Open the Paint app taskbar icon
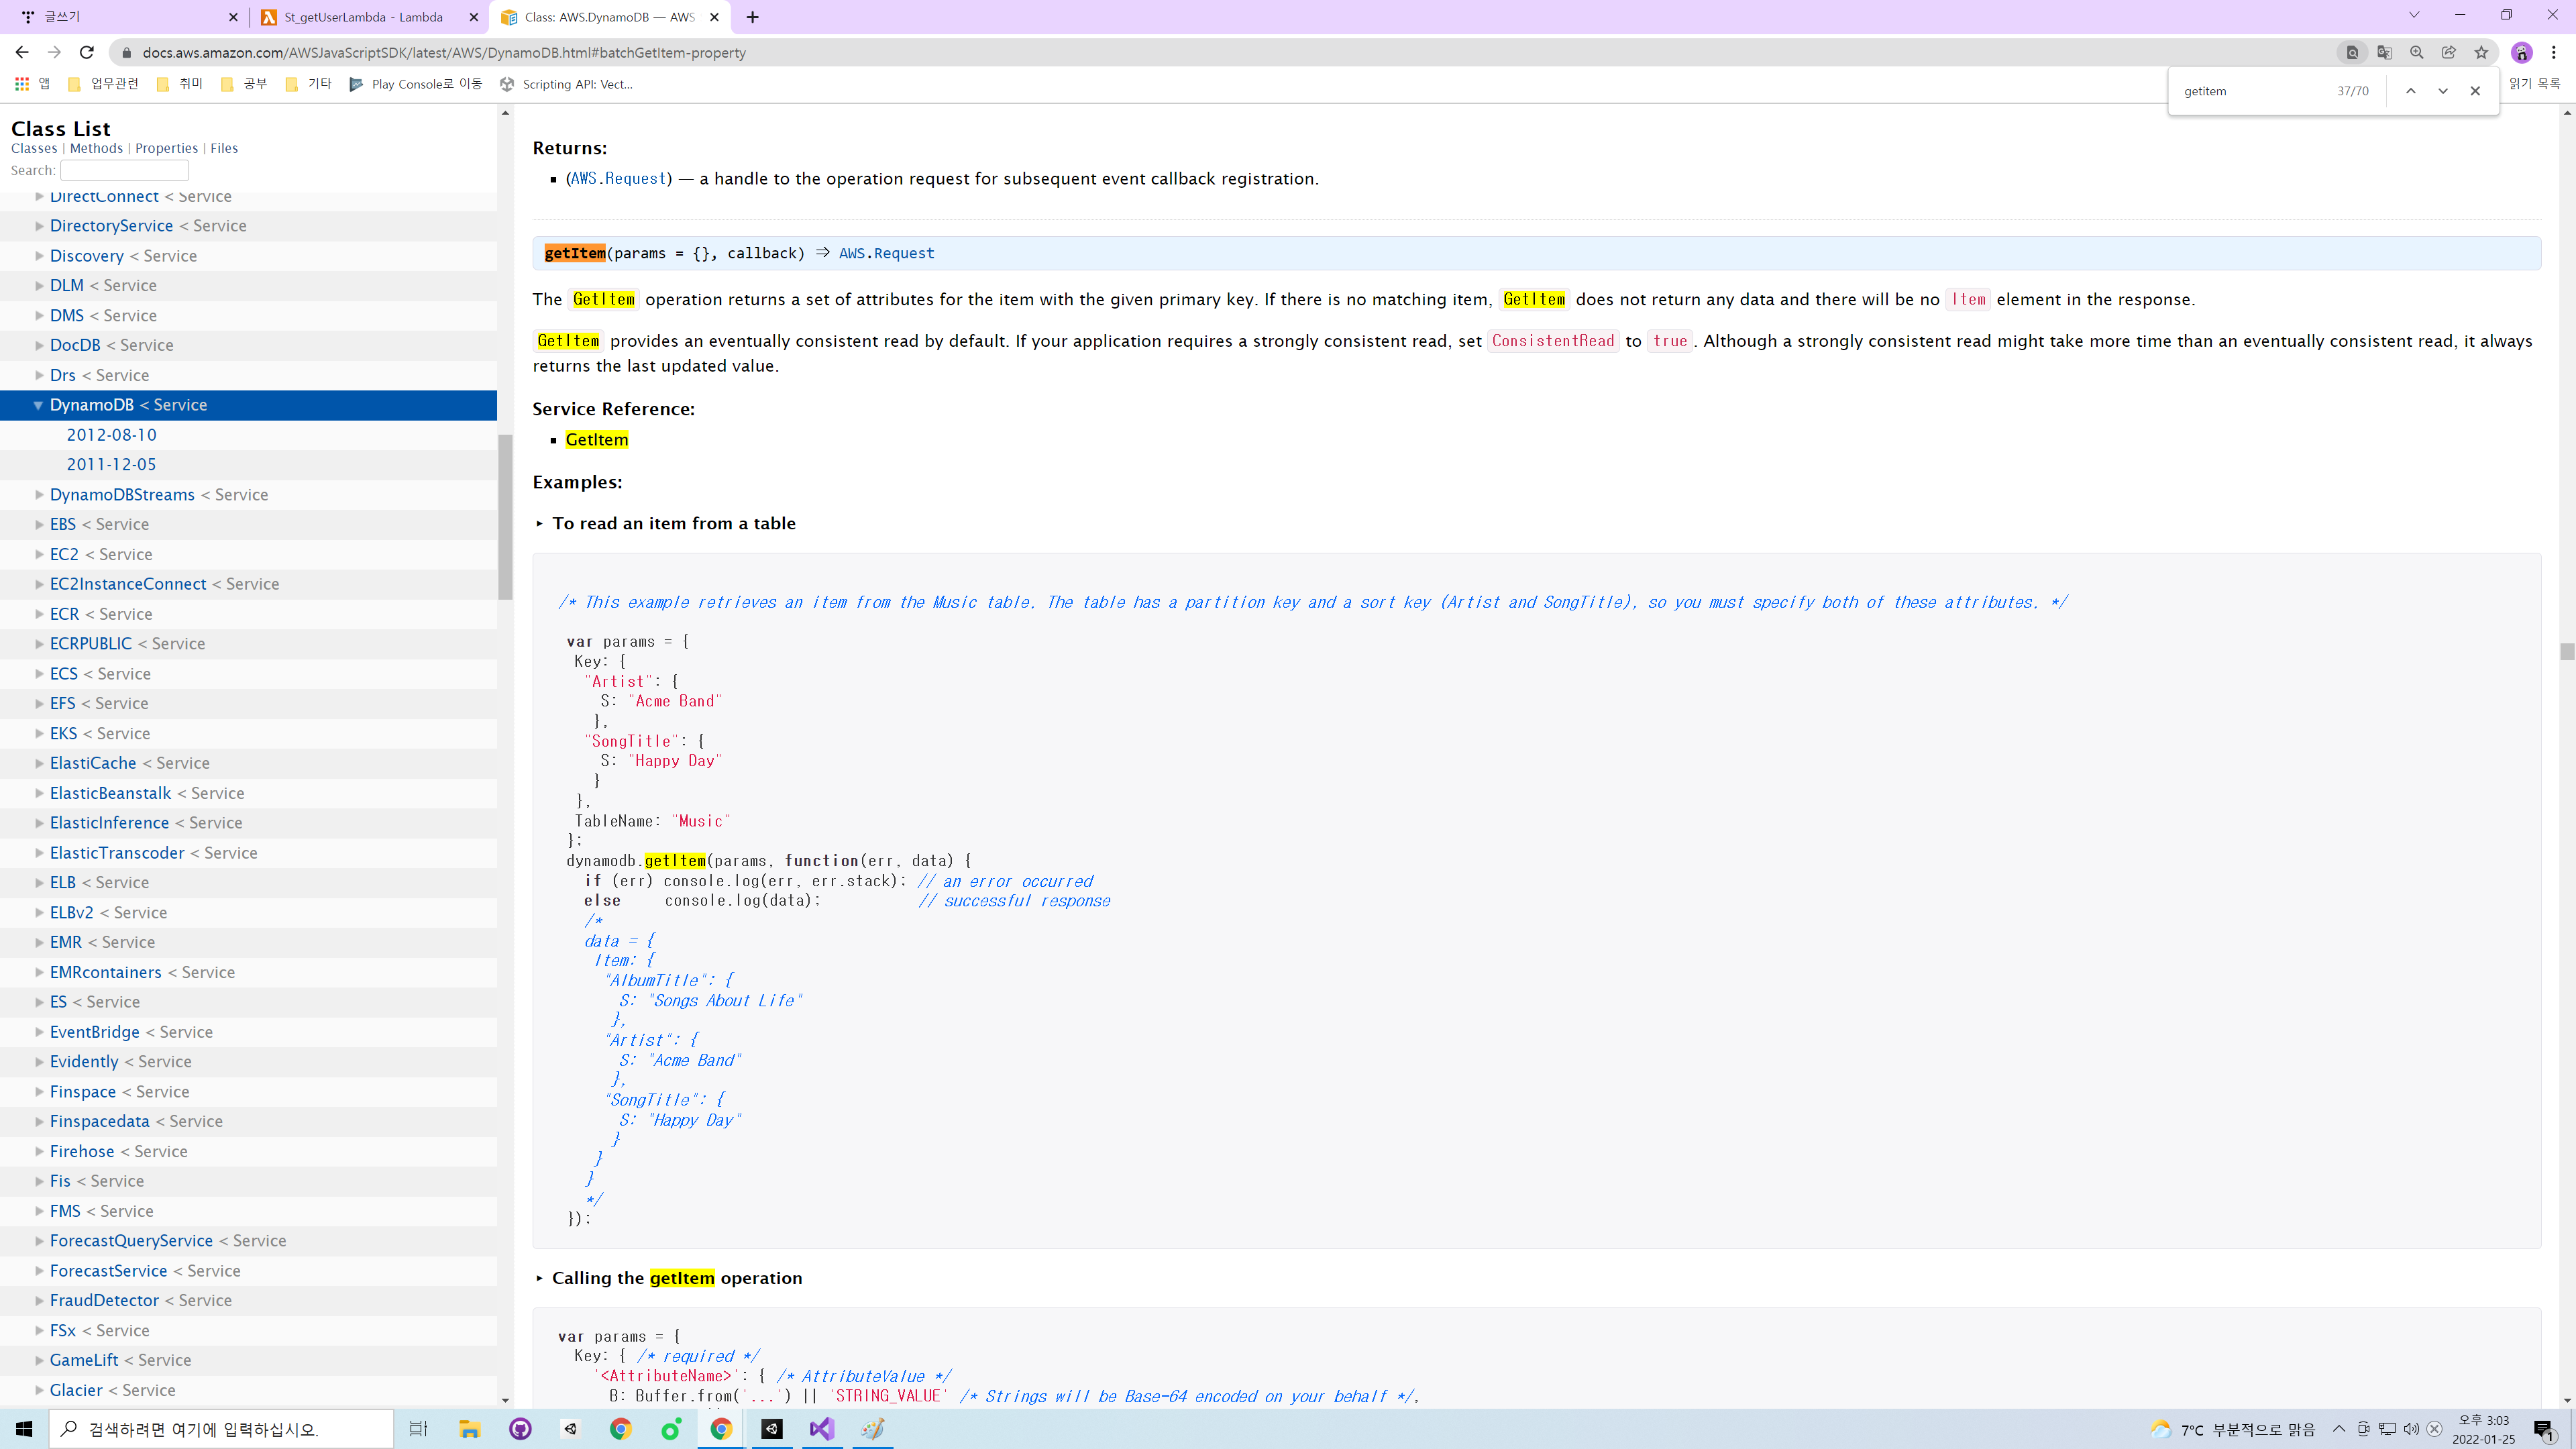The height and width of the screenshot is (1449, 2576). (872, 1429)
